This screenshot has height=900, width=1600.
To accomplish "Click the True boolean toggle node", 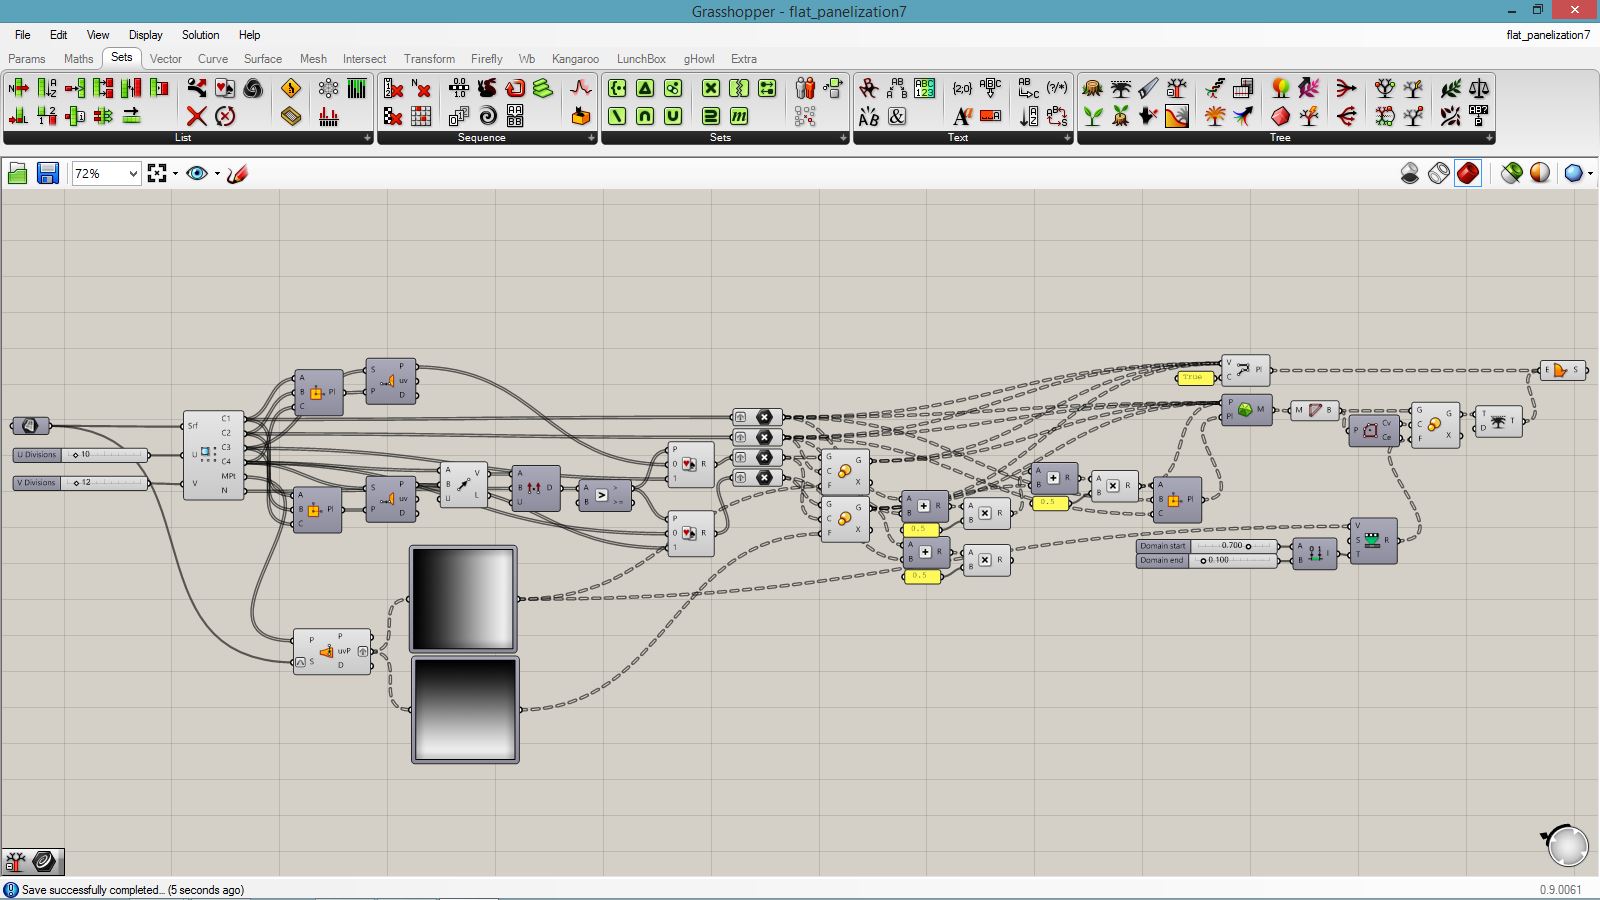I will pos(1194,378).
